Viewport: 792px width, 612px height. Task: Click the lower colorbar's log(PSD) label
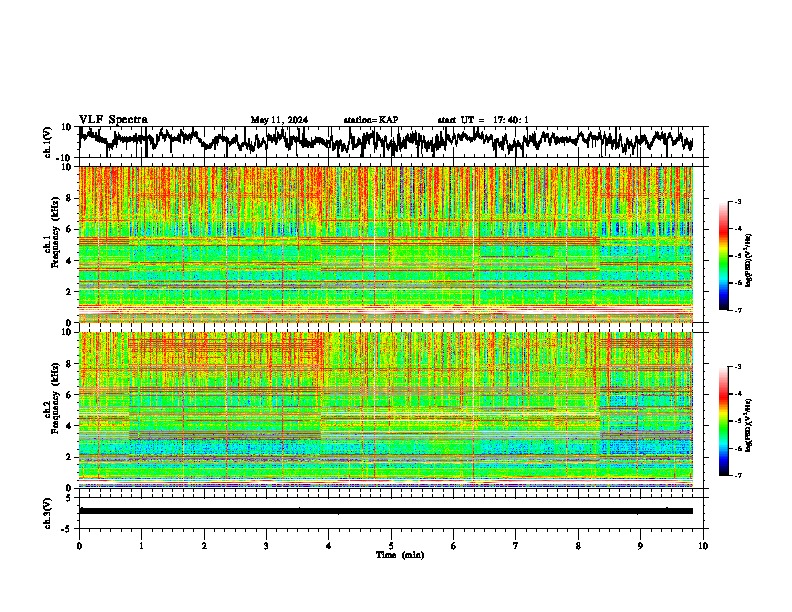pyautogui.click(x=748, y=425)
